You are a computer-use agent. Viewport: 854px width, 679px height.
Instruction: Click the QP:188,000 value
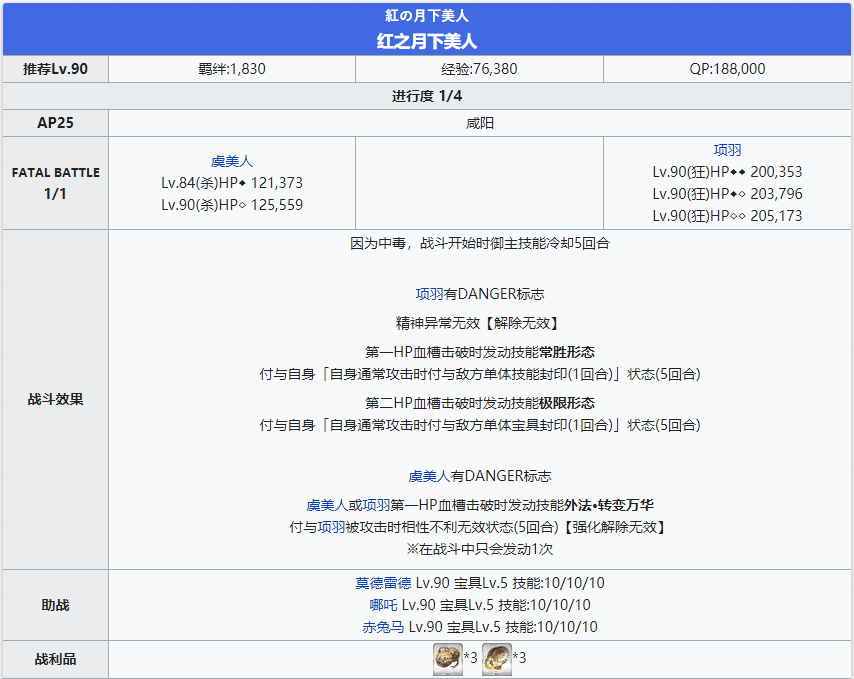coord(727,69)
